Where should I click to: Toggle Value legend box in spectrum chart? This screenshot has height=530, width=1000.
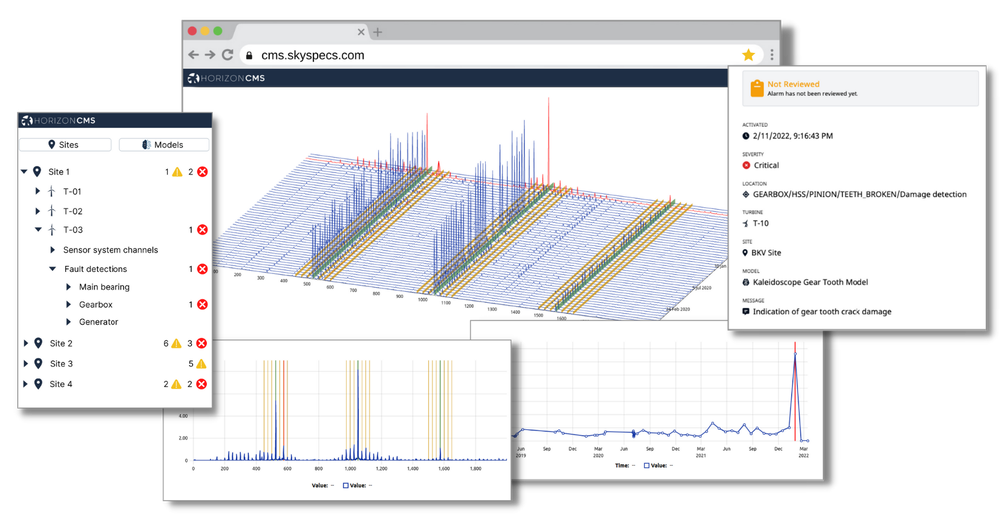click(x=346, y=485)
